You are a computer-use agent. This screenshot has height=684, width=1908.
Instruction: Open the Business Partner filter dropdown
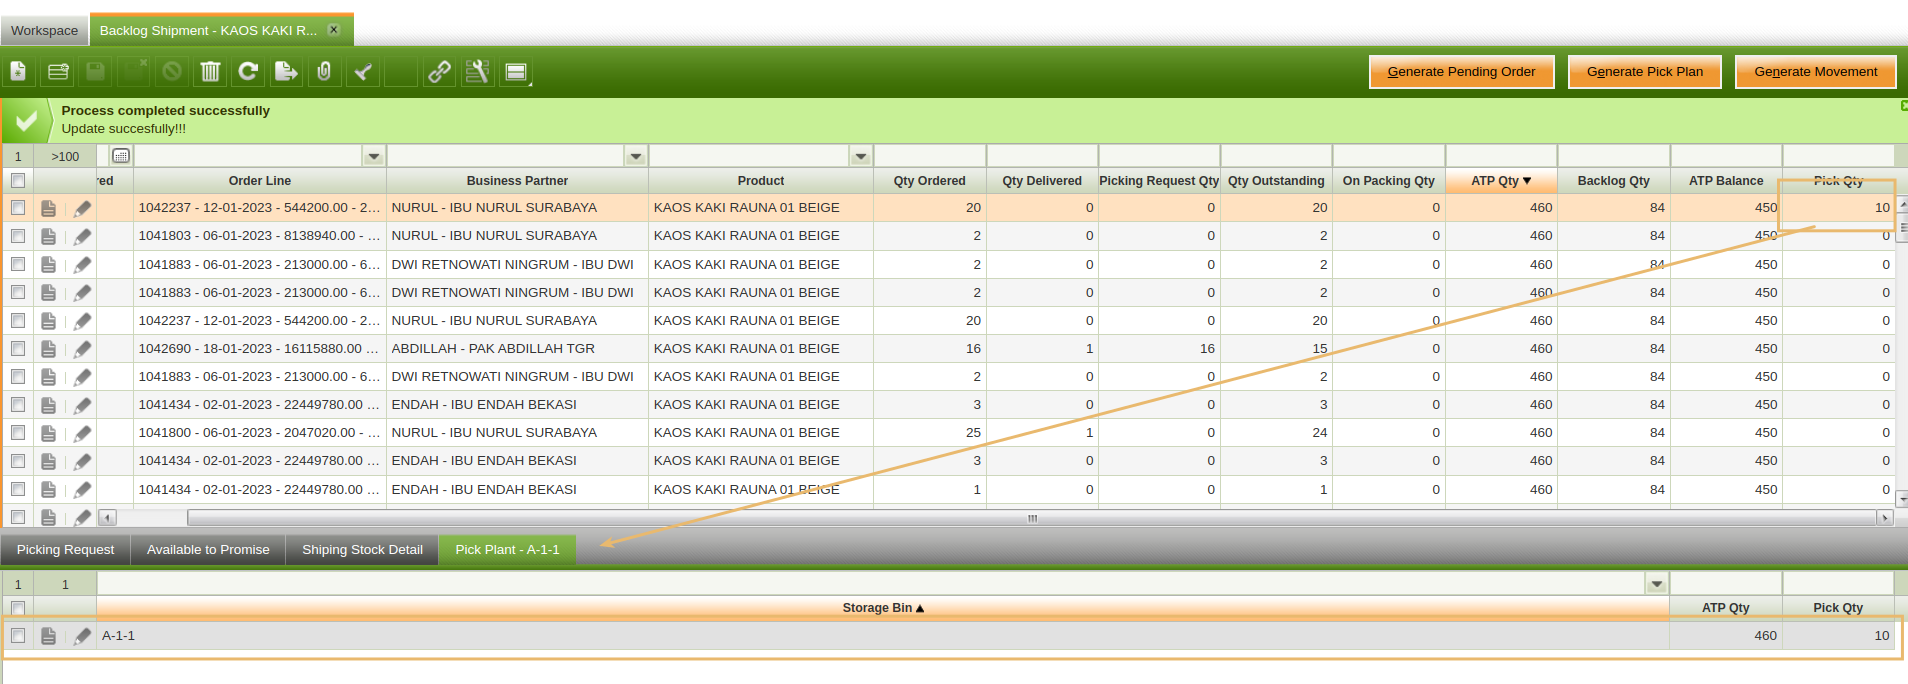tap(635, 156)
